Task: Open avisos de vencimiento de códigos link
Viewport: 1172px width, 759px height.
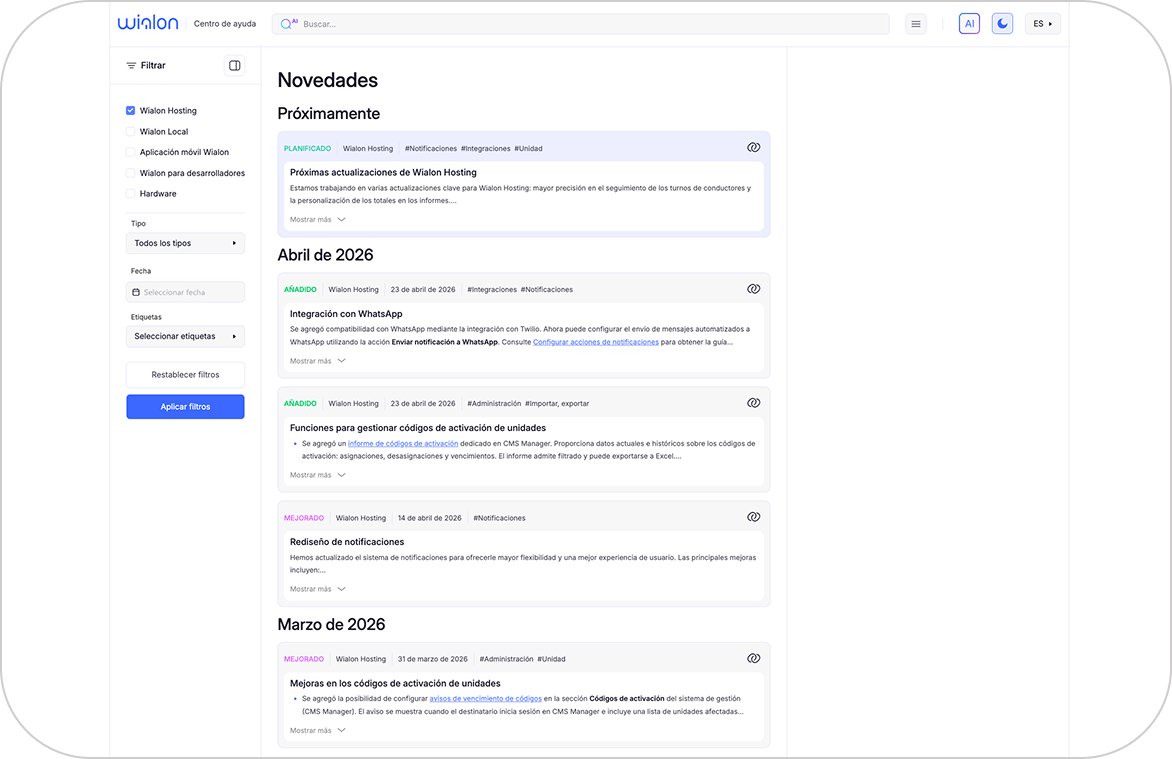Action: pos(486,698)
